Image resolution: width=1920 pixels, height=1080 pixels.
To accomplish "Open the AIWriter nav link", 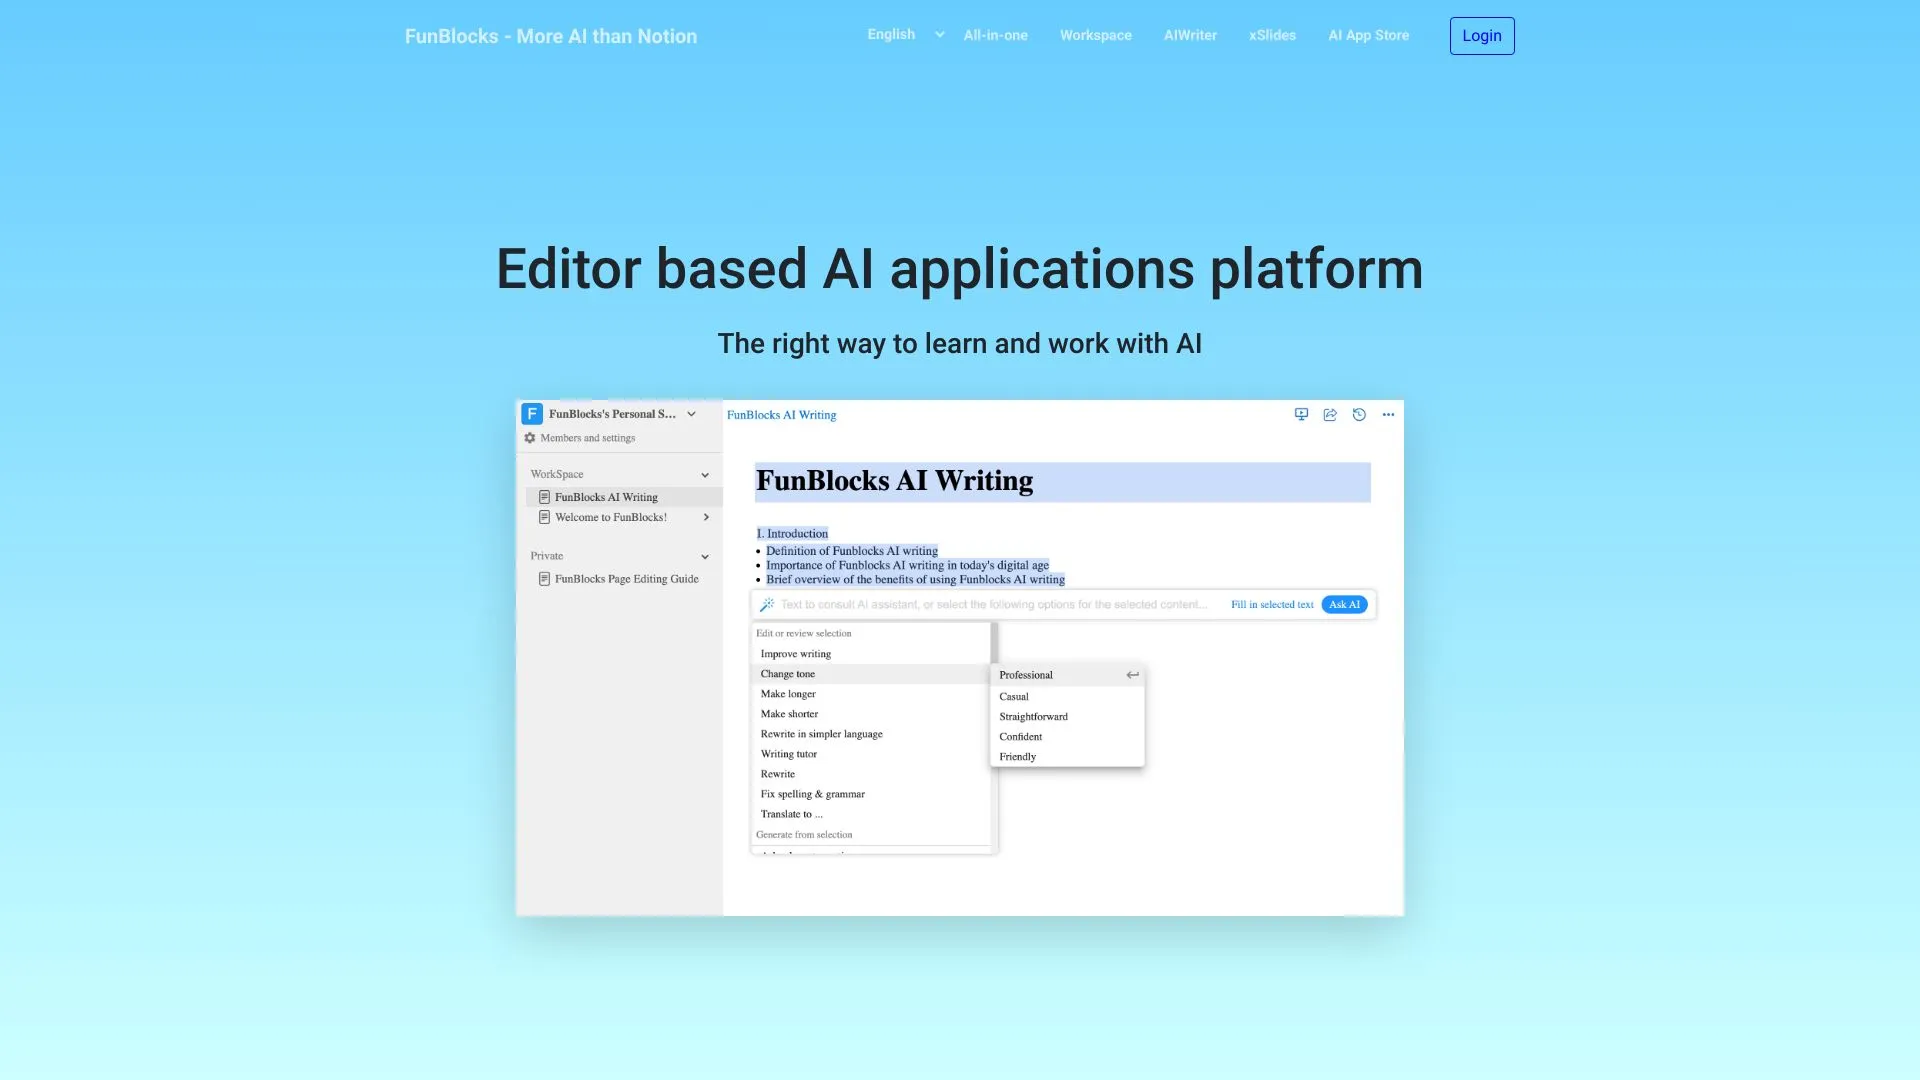I will [1190, 35].
